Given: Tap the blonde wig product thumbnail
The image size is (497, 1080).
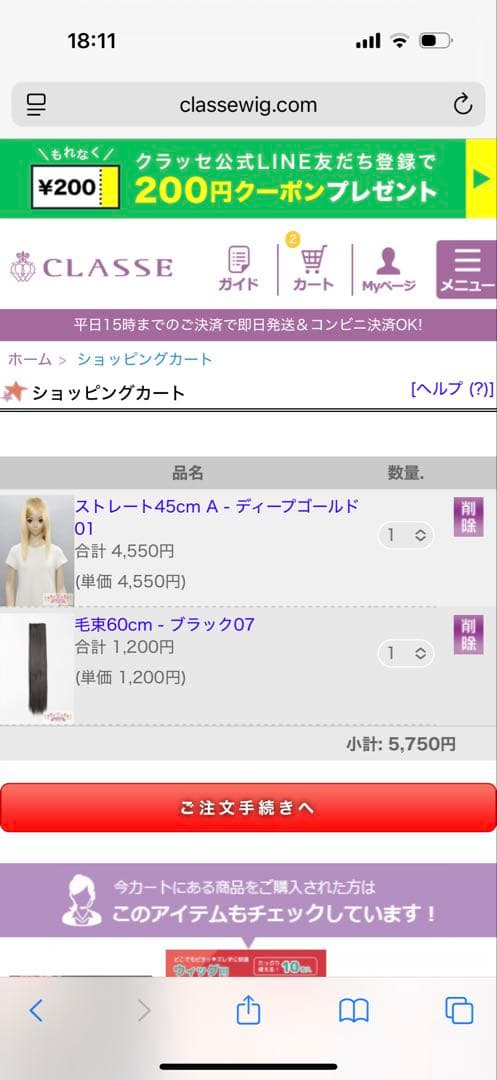Looking at the screenshot, I should point(36,550).
